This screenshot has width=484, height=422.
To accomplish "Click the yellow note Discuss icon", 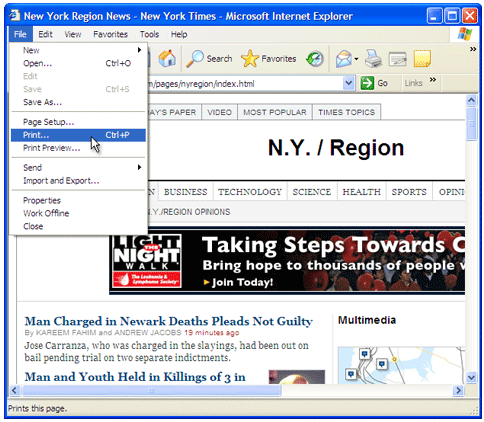I will pyautogui.click(x=422, y=59).
